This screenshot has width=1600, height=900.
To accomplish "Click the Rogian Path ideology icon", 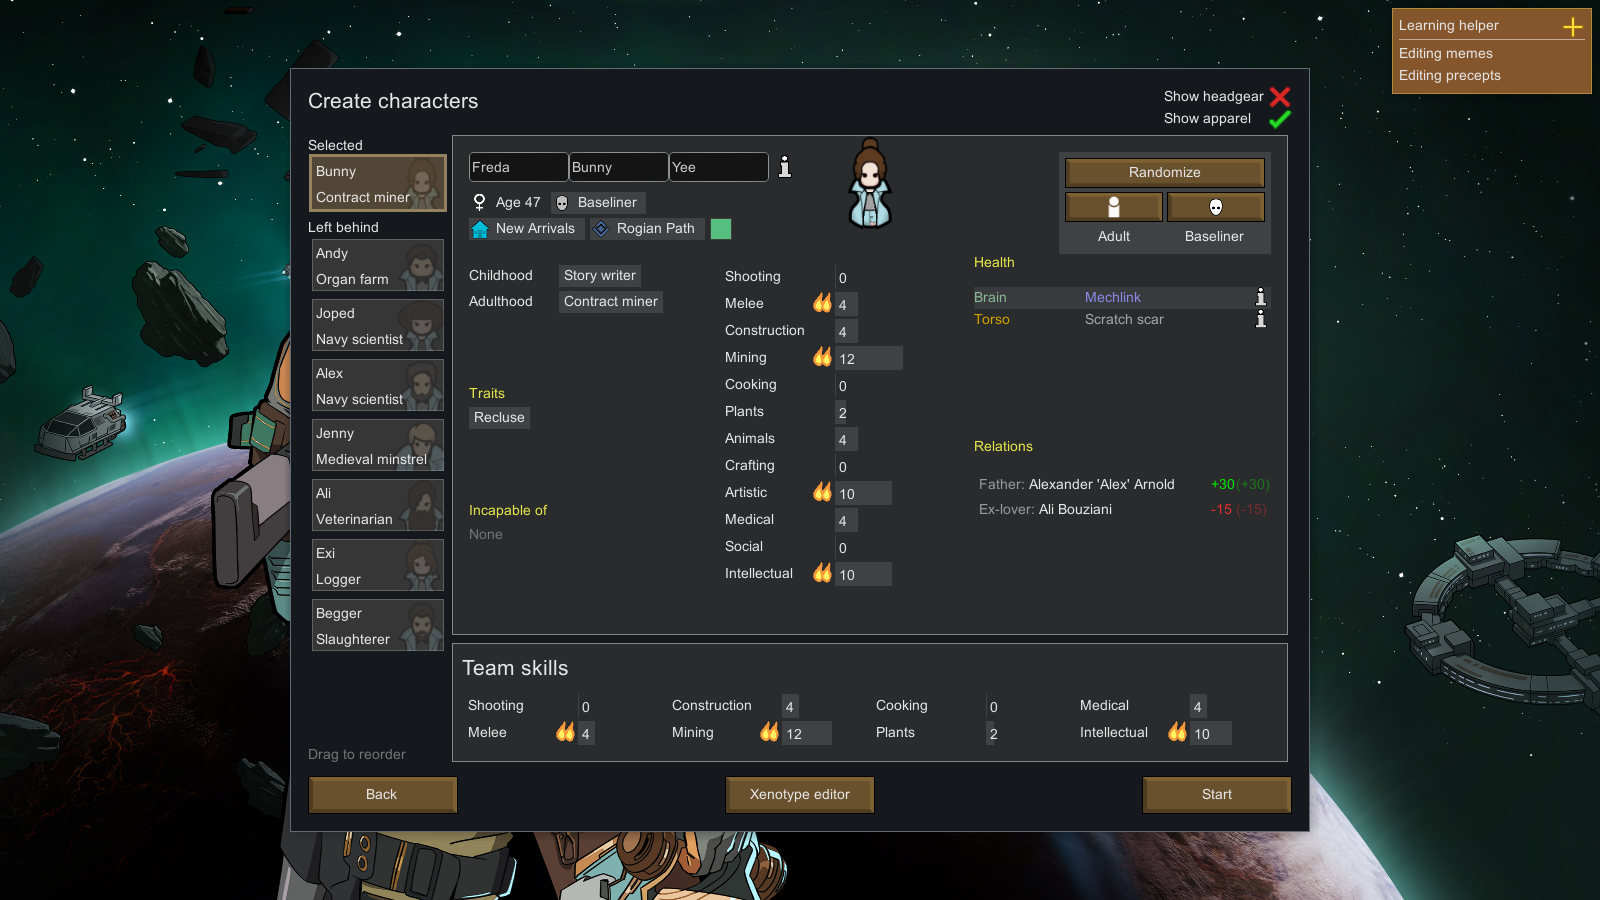I will point(601,229).
